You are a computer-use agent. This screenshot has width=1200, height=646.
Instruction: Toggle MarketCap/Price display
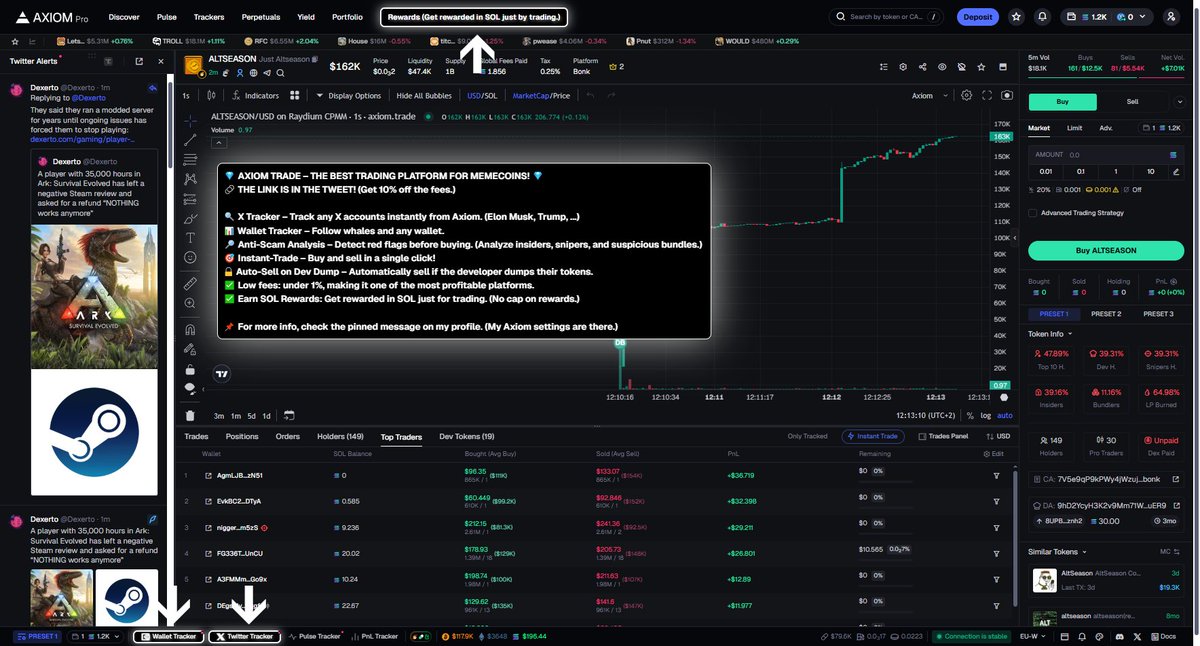[541, 96]
